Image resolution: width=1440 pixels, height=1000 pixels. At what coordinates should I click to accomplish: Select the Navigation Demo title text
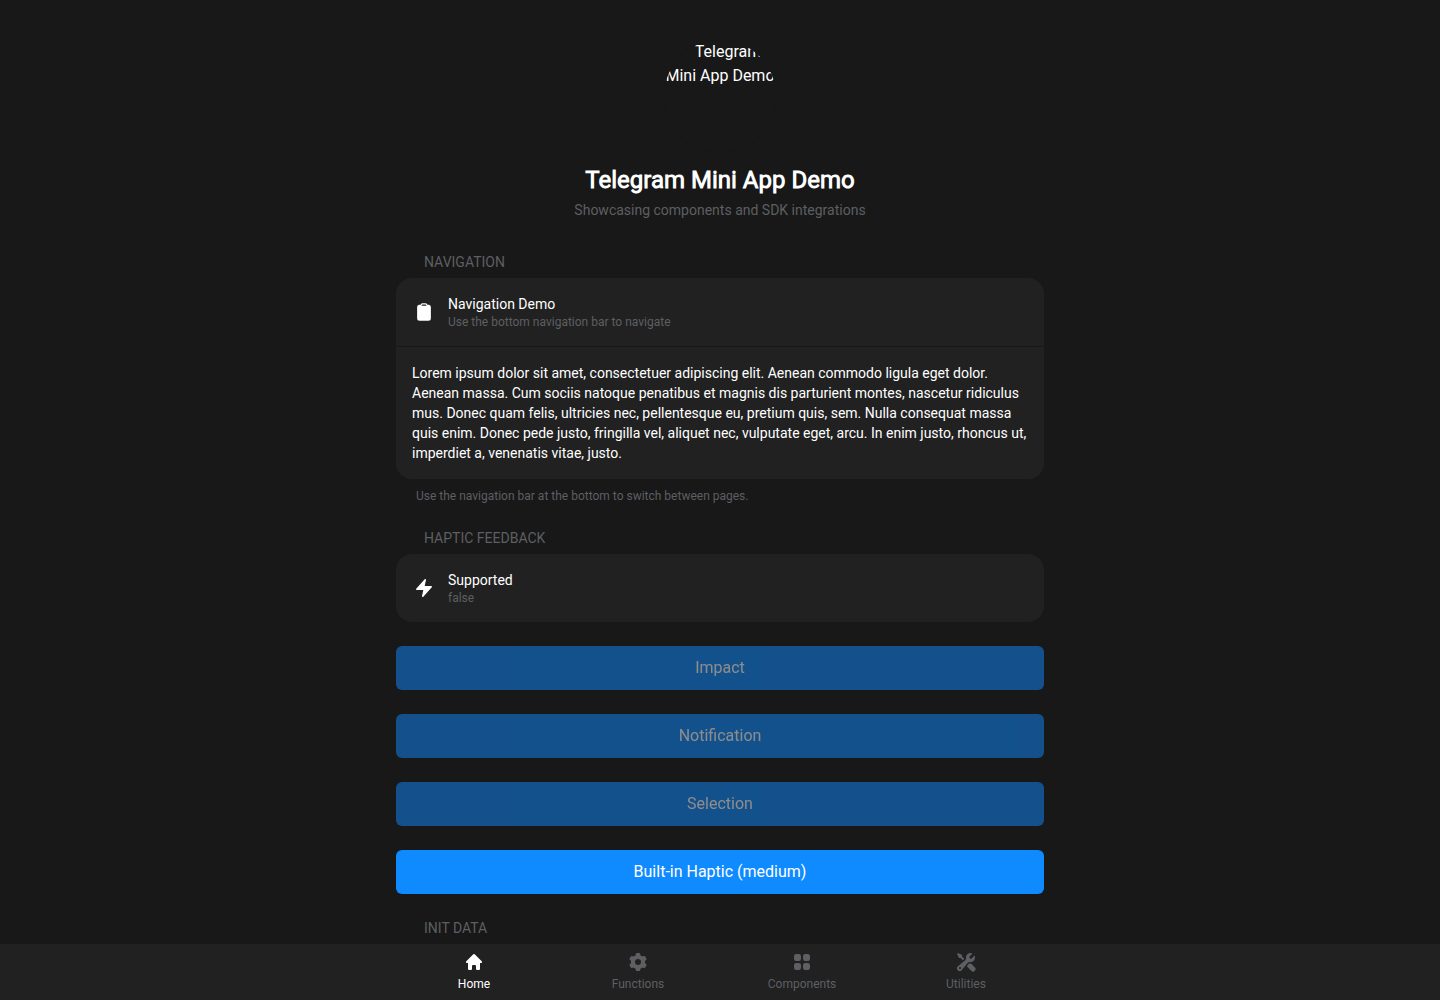pos(501,304)
